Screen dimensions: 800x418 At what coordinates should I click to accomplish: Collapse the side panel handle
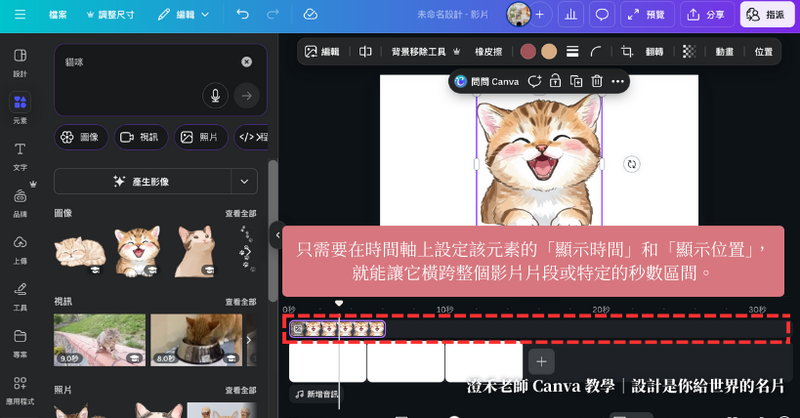(277, 235)
